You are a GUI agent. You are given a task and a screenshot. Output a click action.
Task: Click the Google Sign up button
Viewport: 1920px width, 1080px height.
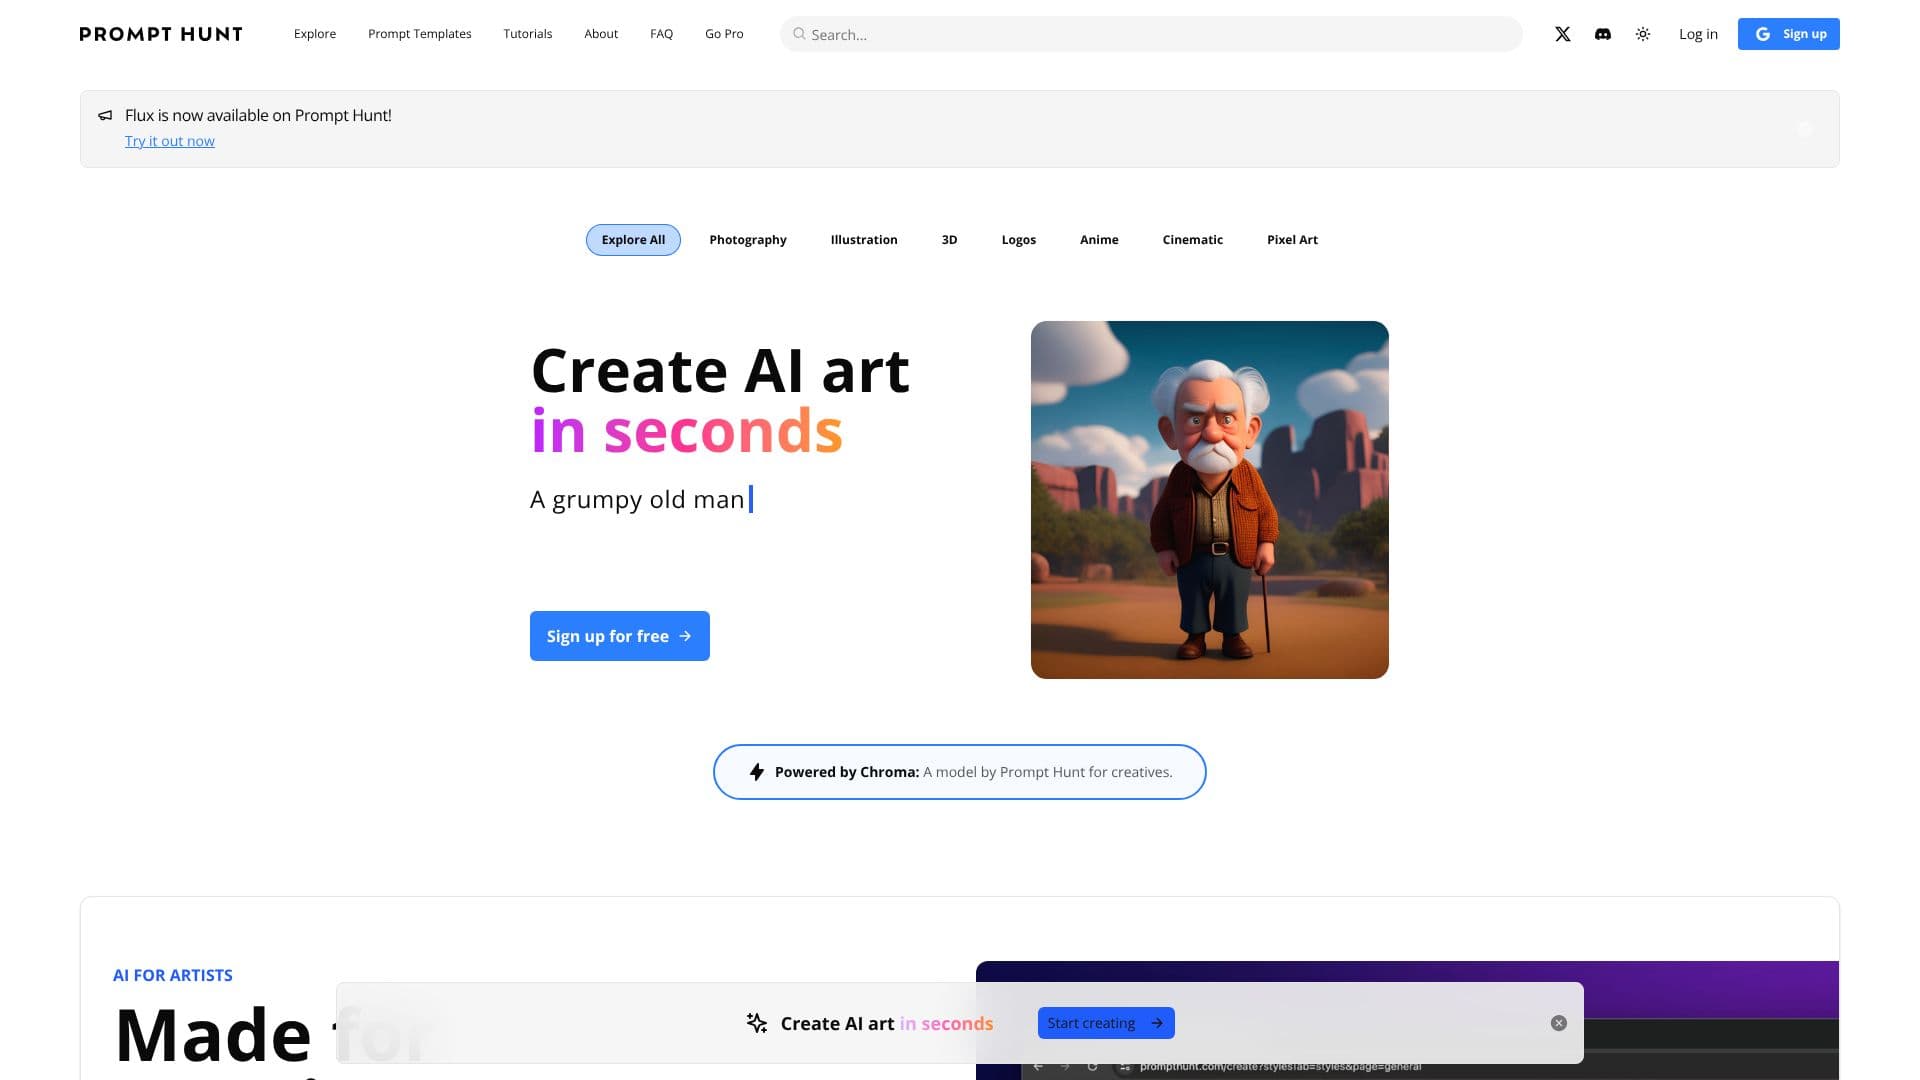point(1789,34)
